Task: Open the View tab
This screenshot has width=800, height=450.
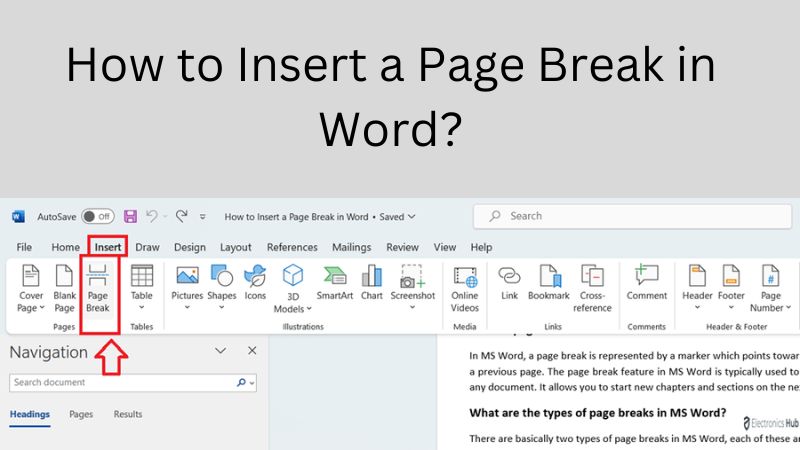Action: [x=444, y=247]
